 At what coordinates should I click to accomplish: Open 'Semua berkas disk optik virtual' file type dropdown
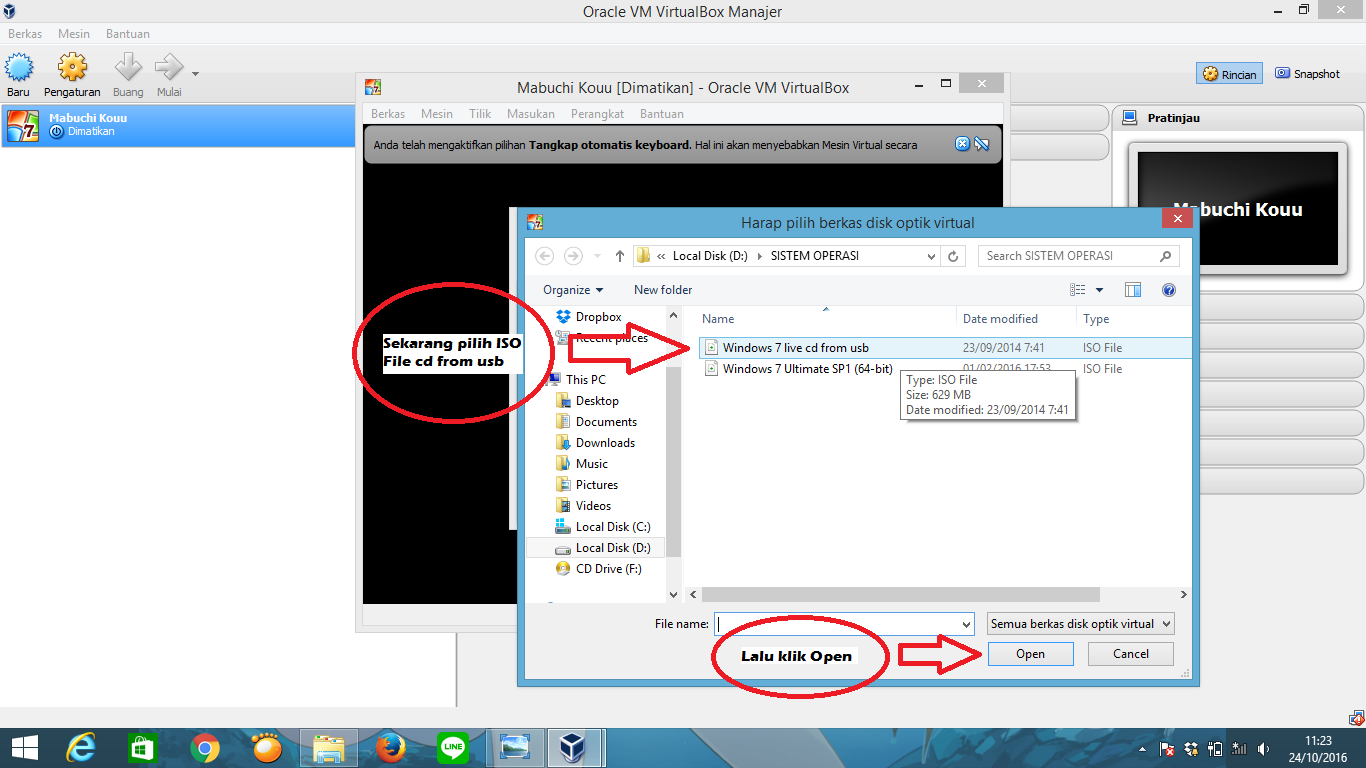click(x=1081, y=624)
